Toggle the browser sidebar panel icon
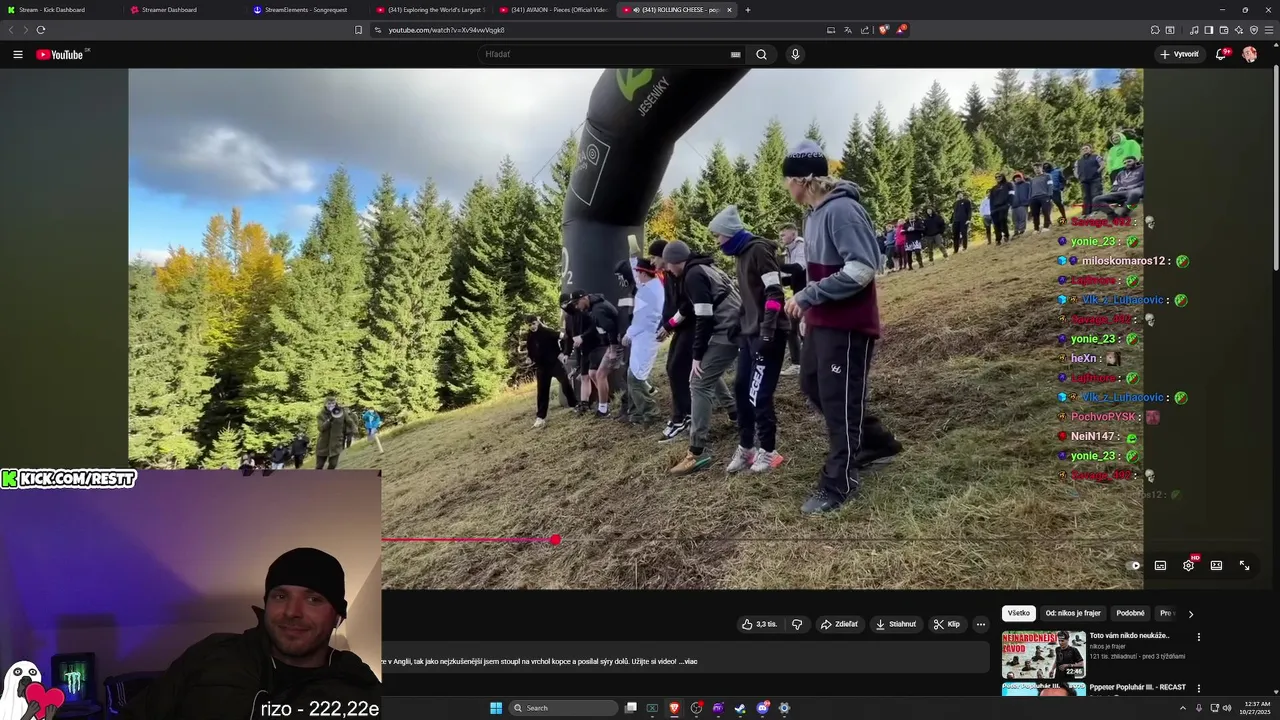 (1208, 30)
